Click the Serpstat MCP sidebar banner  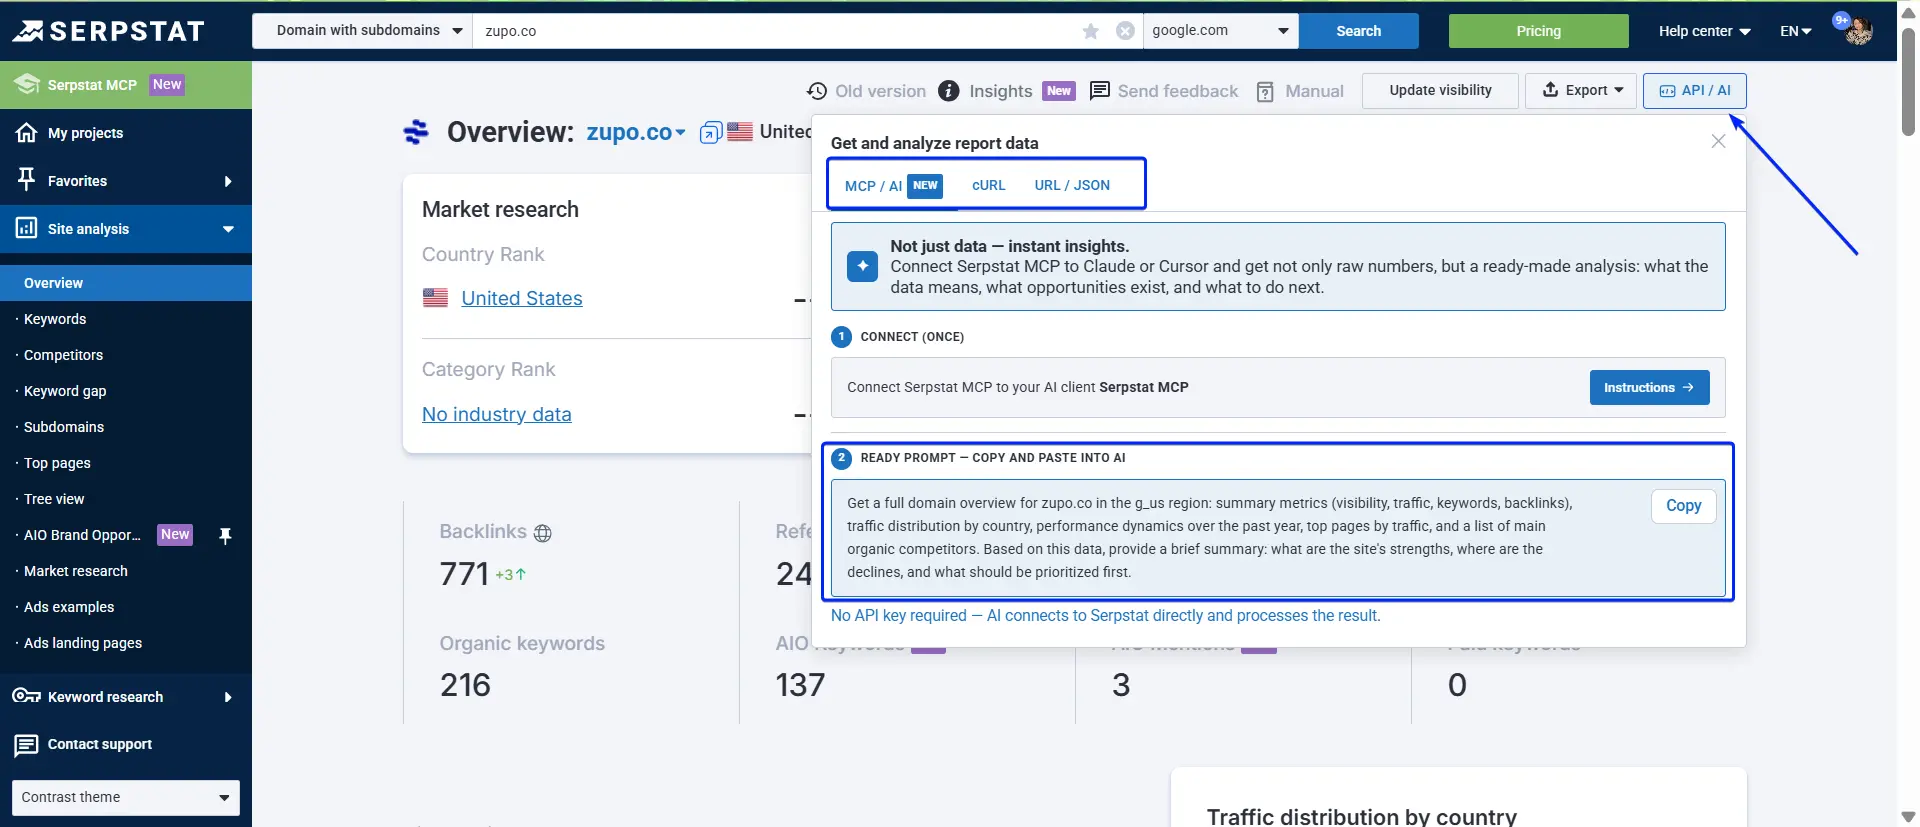(126, 85)
